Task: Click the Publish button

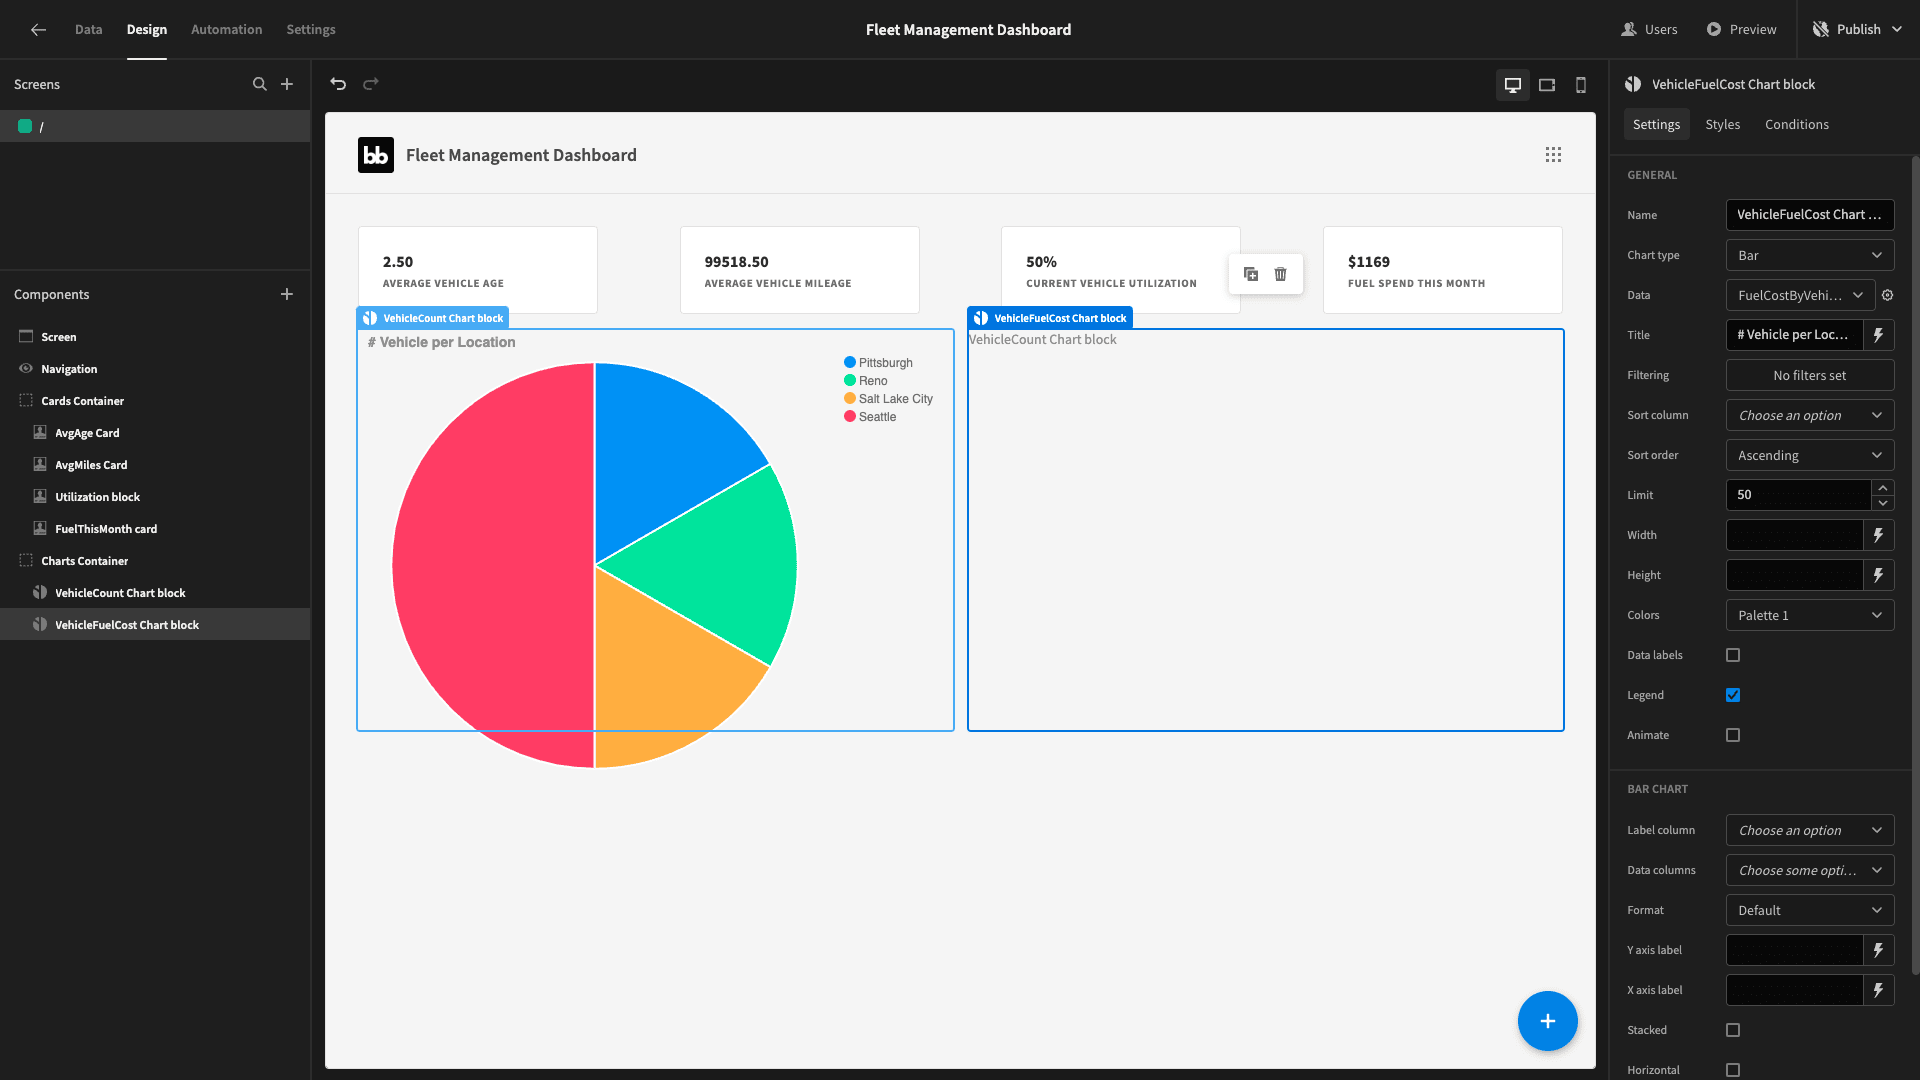Action: pos(1858,30)
